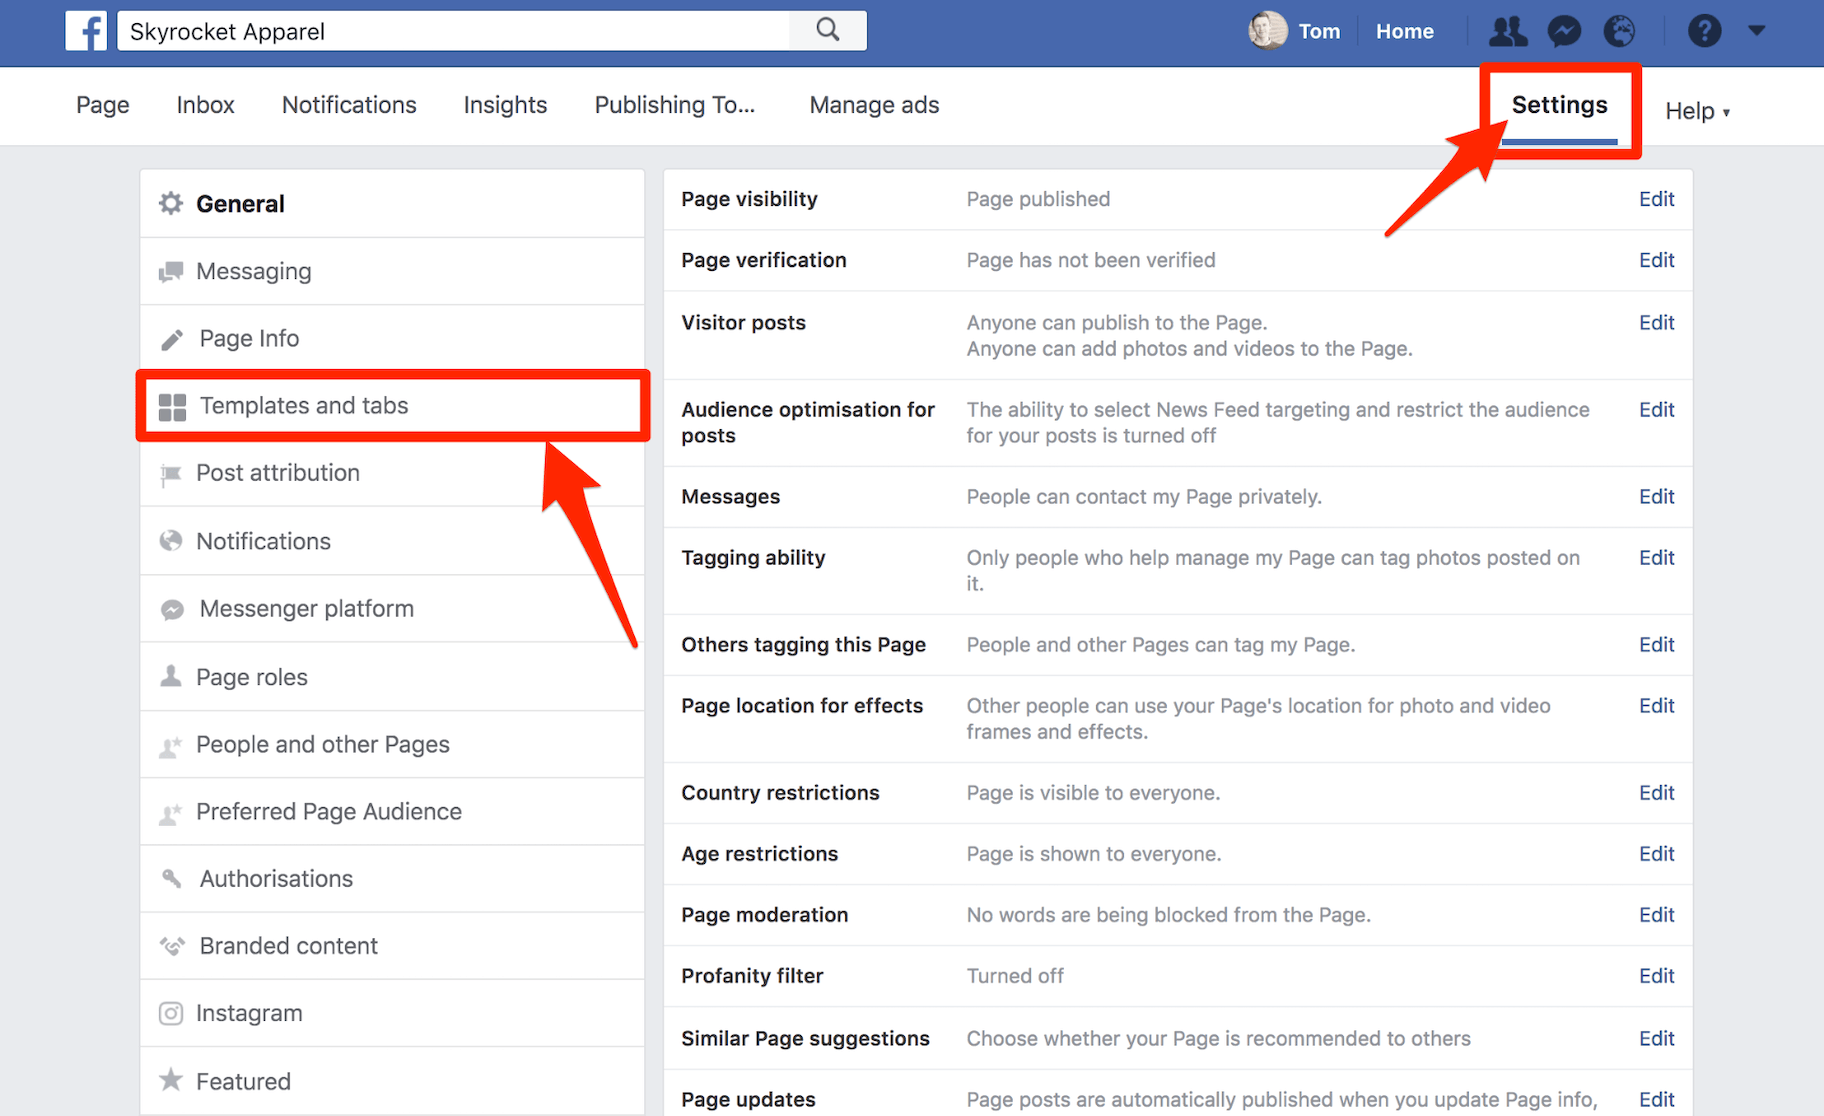Viewport: 1824px width, 1116px height.
Task: Click the Help question mark icon
Action: coord(1704,31)
